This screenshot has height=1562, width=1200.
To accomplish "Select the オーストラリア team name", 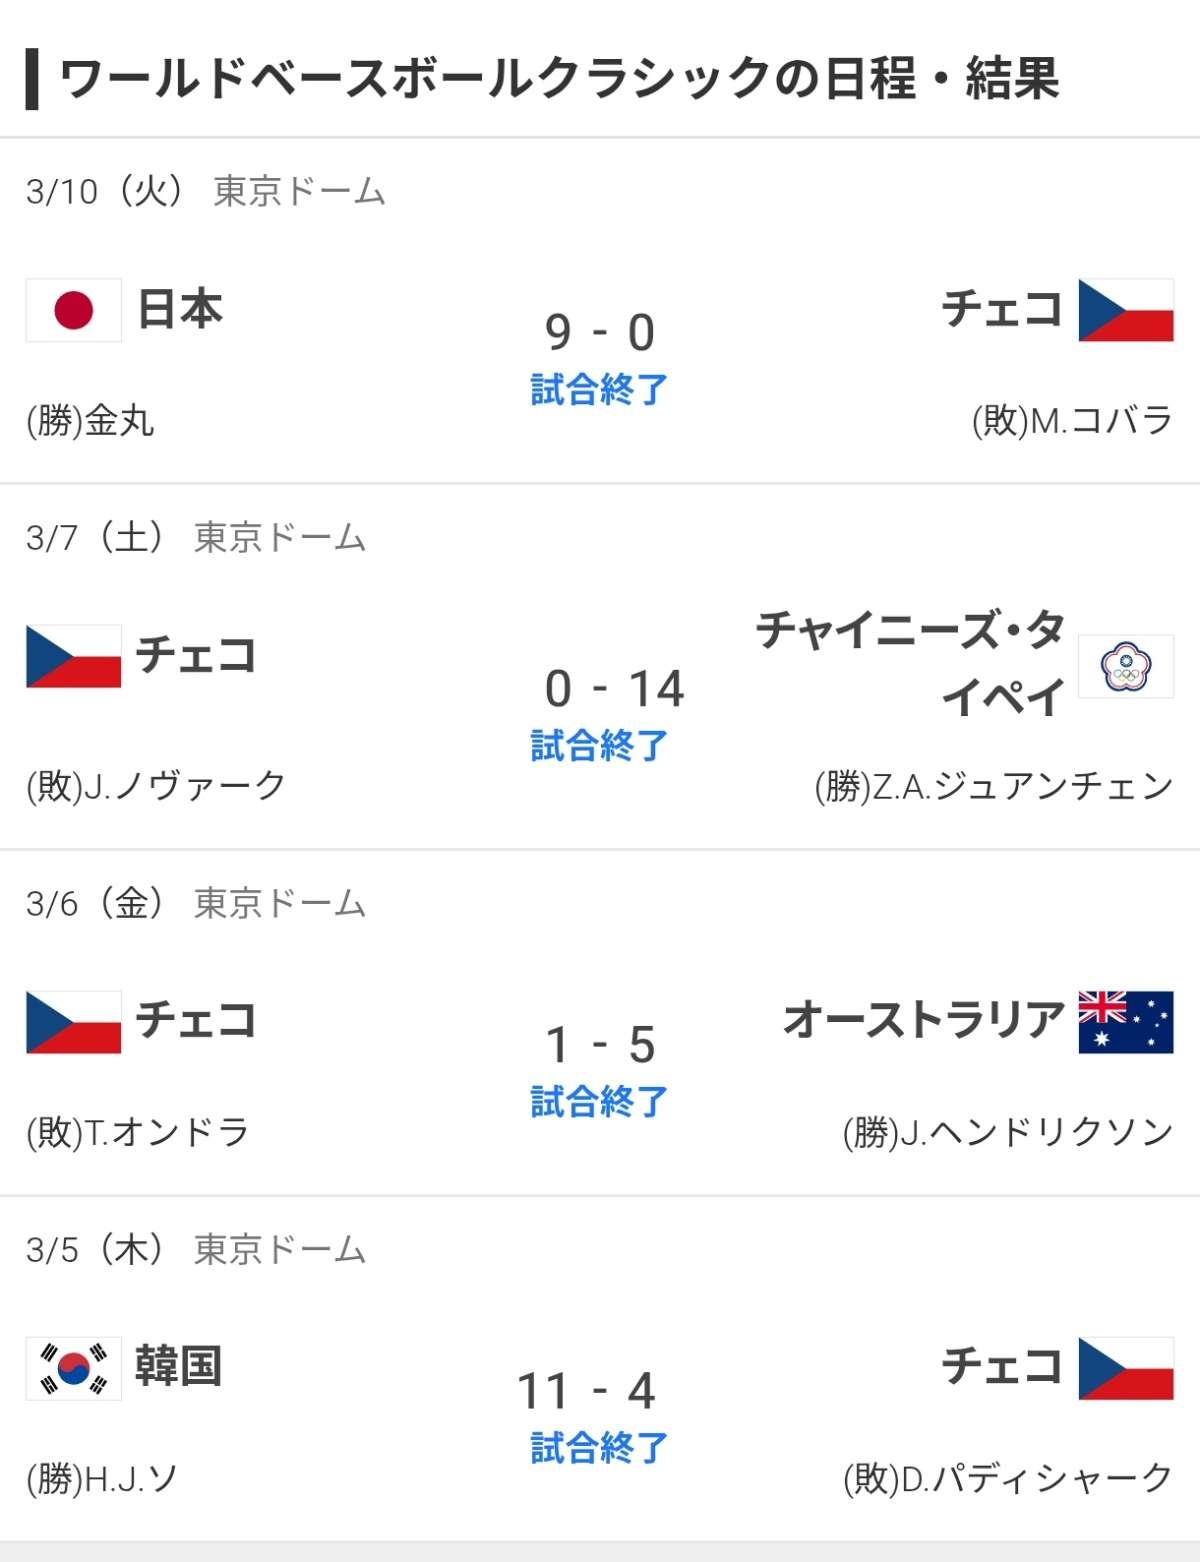I will (923, 1020).
